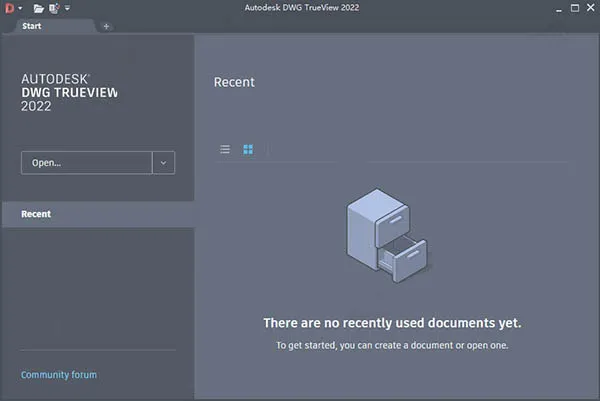The image size is (600, 401).
Task: Expand the Quick Access Toolbar customize arrow
Action: [68, 8]
